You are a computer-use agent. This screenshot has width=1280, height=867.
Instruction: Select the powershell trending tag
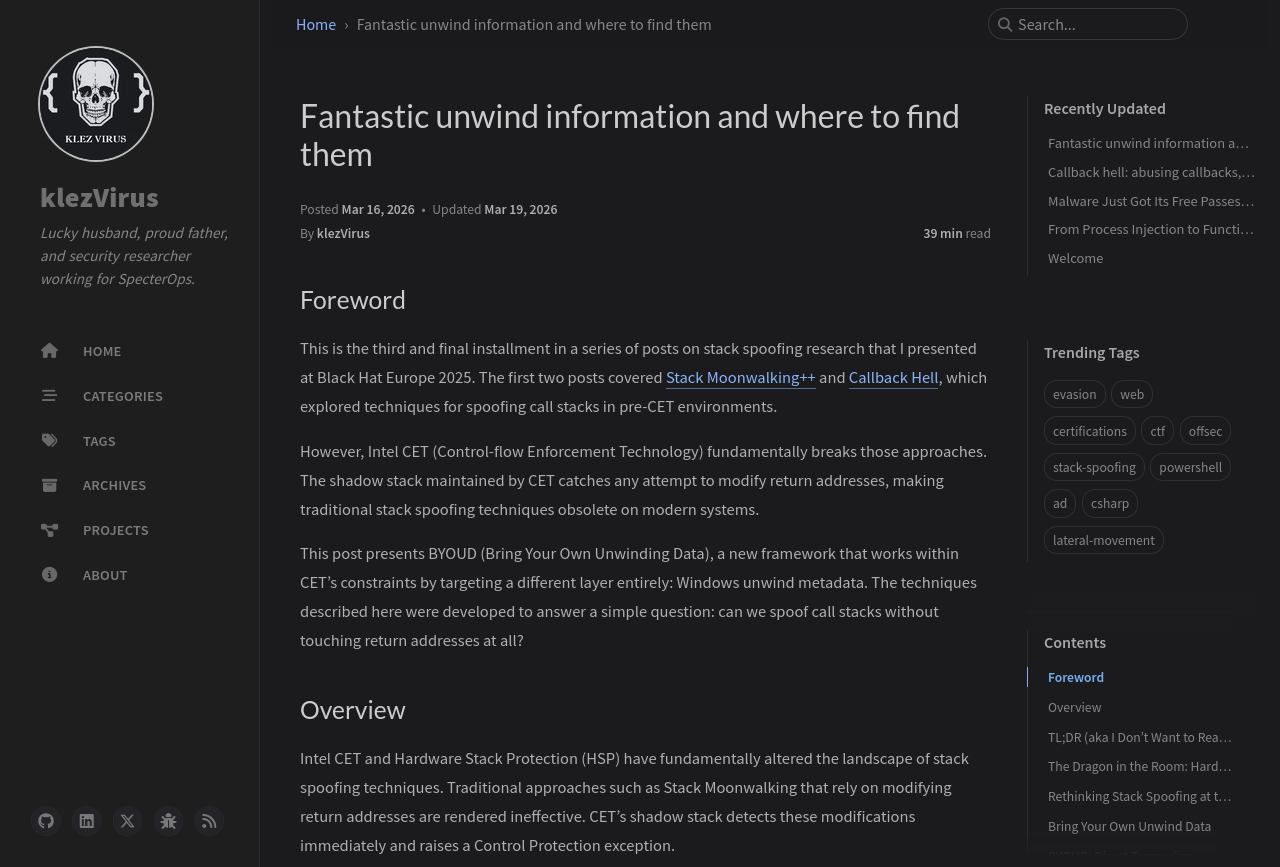(x=1190, y=467)
